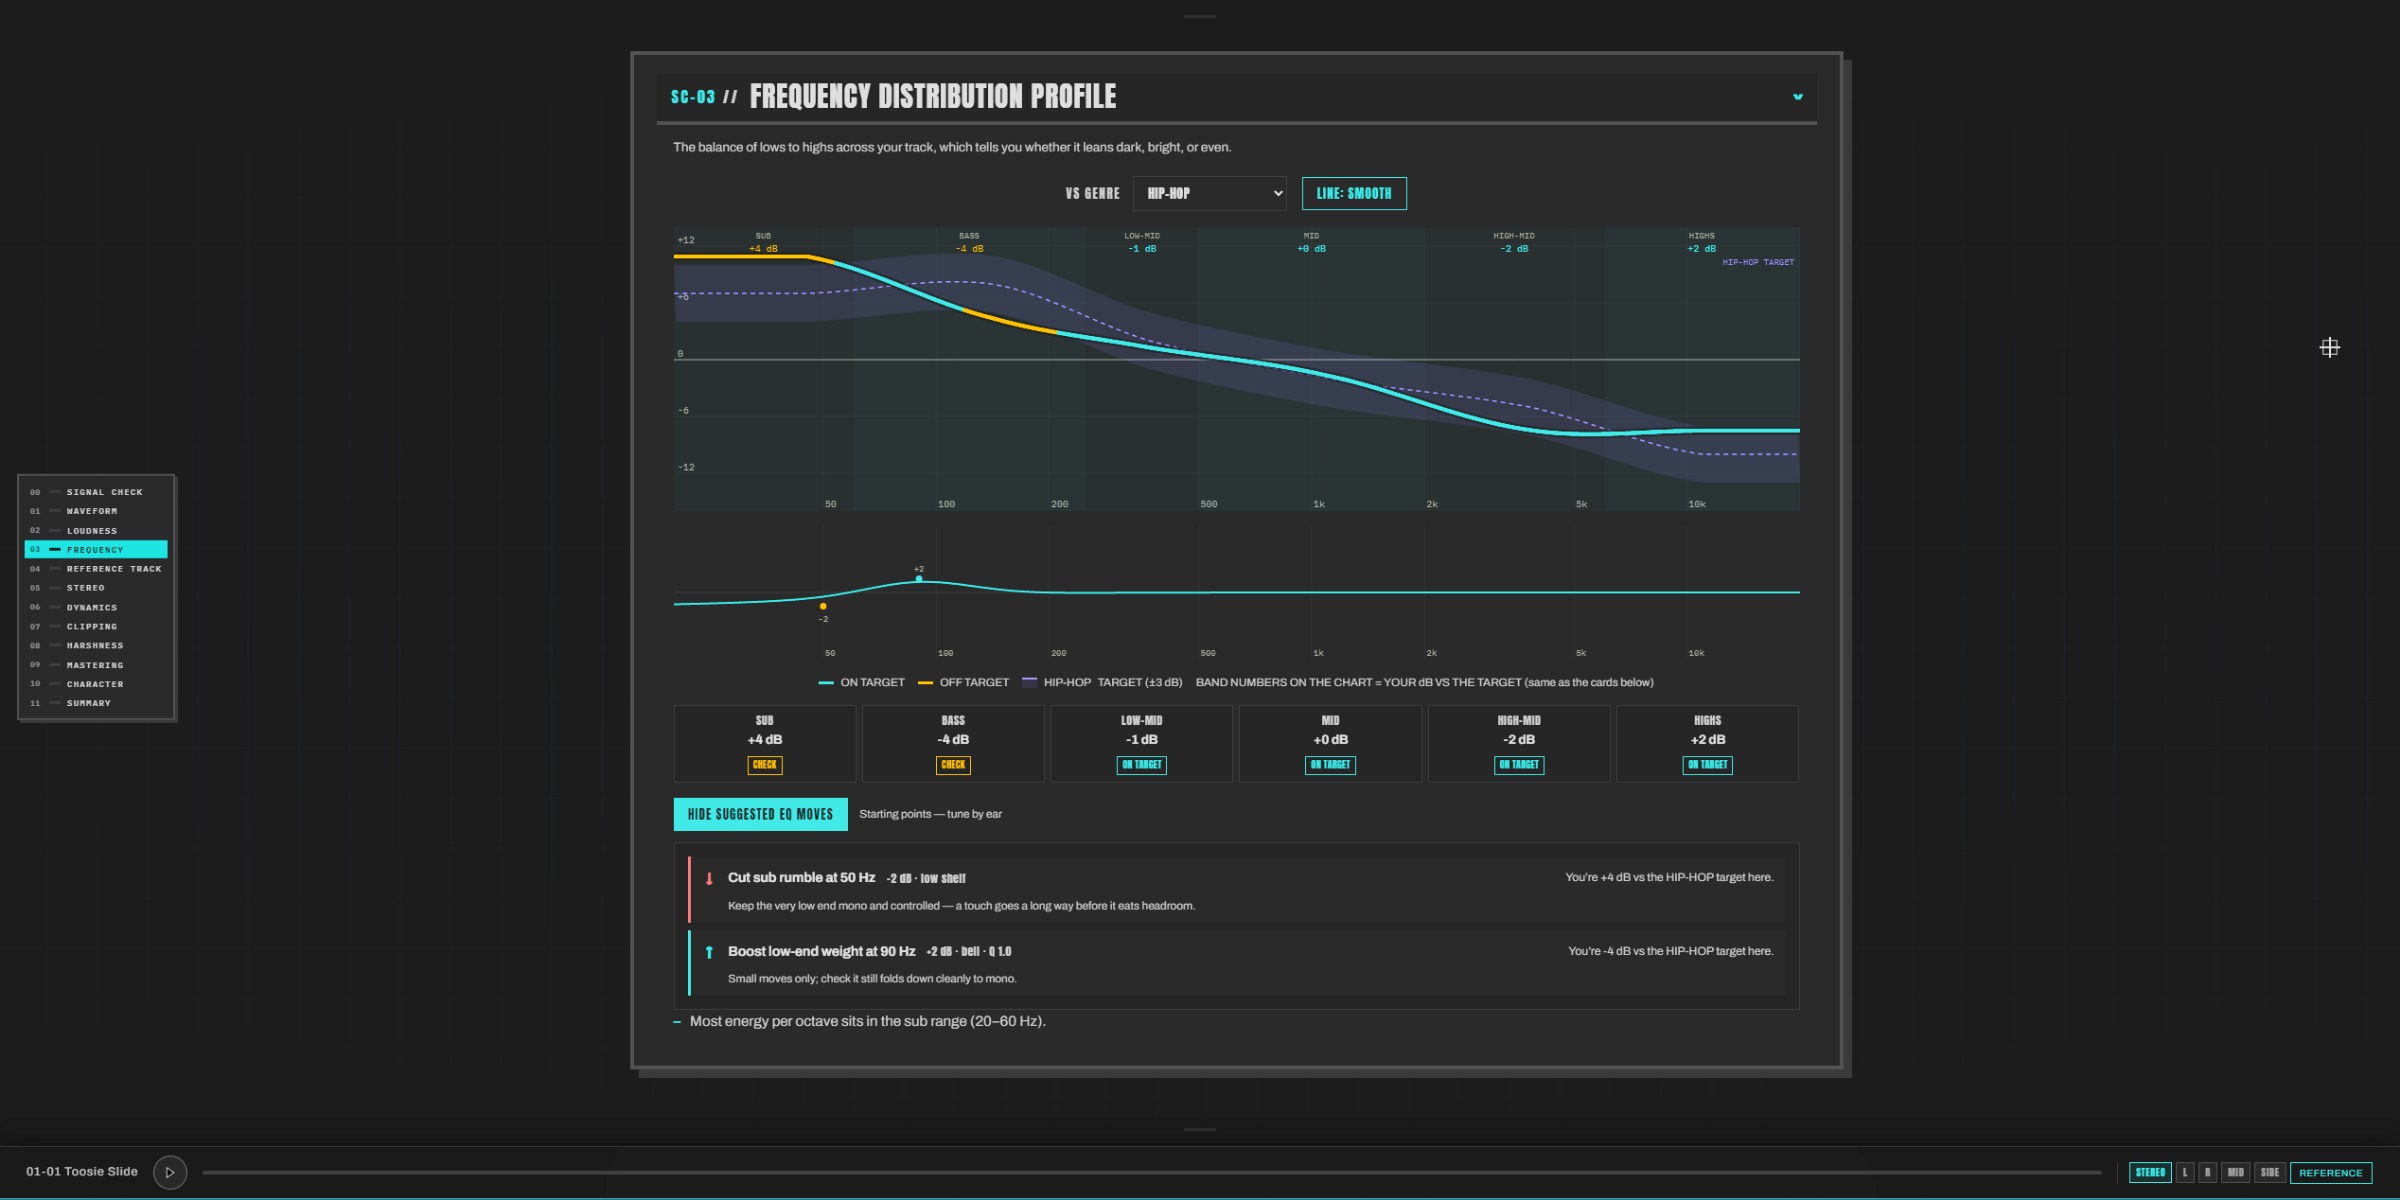This screenshot has width=2400, height=1200.
Task: Collapse the Frequency Distribution Profile panel chevron
Action: tap(1797, 97)
